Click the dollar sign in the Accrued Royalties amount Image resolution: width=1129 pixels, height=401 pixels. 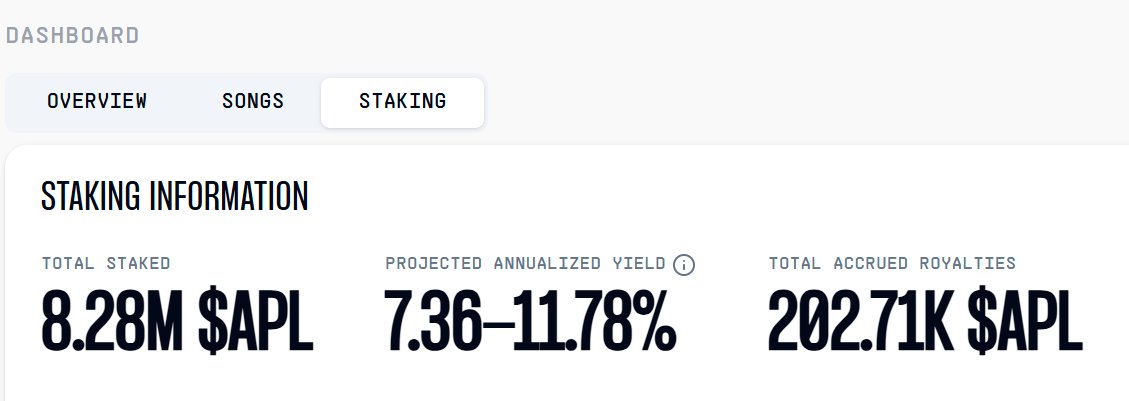981,321
